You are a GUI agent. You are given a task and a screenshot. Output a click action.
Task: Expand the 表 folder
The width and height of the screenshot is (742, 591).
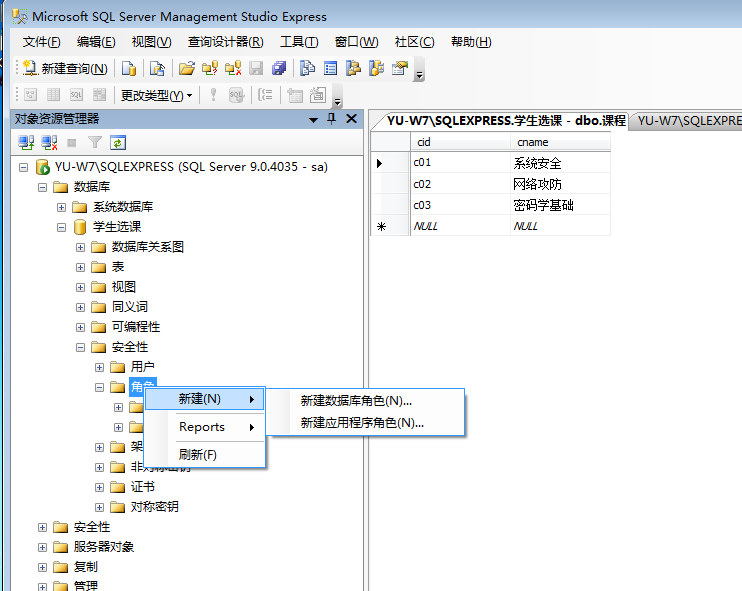tap(80, 267)
